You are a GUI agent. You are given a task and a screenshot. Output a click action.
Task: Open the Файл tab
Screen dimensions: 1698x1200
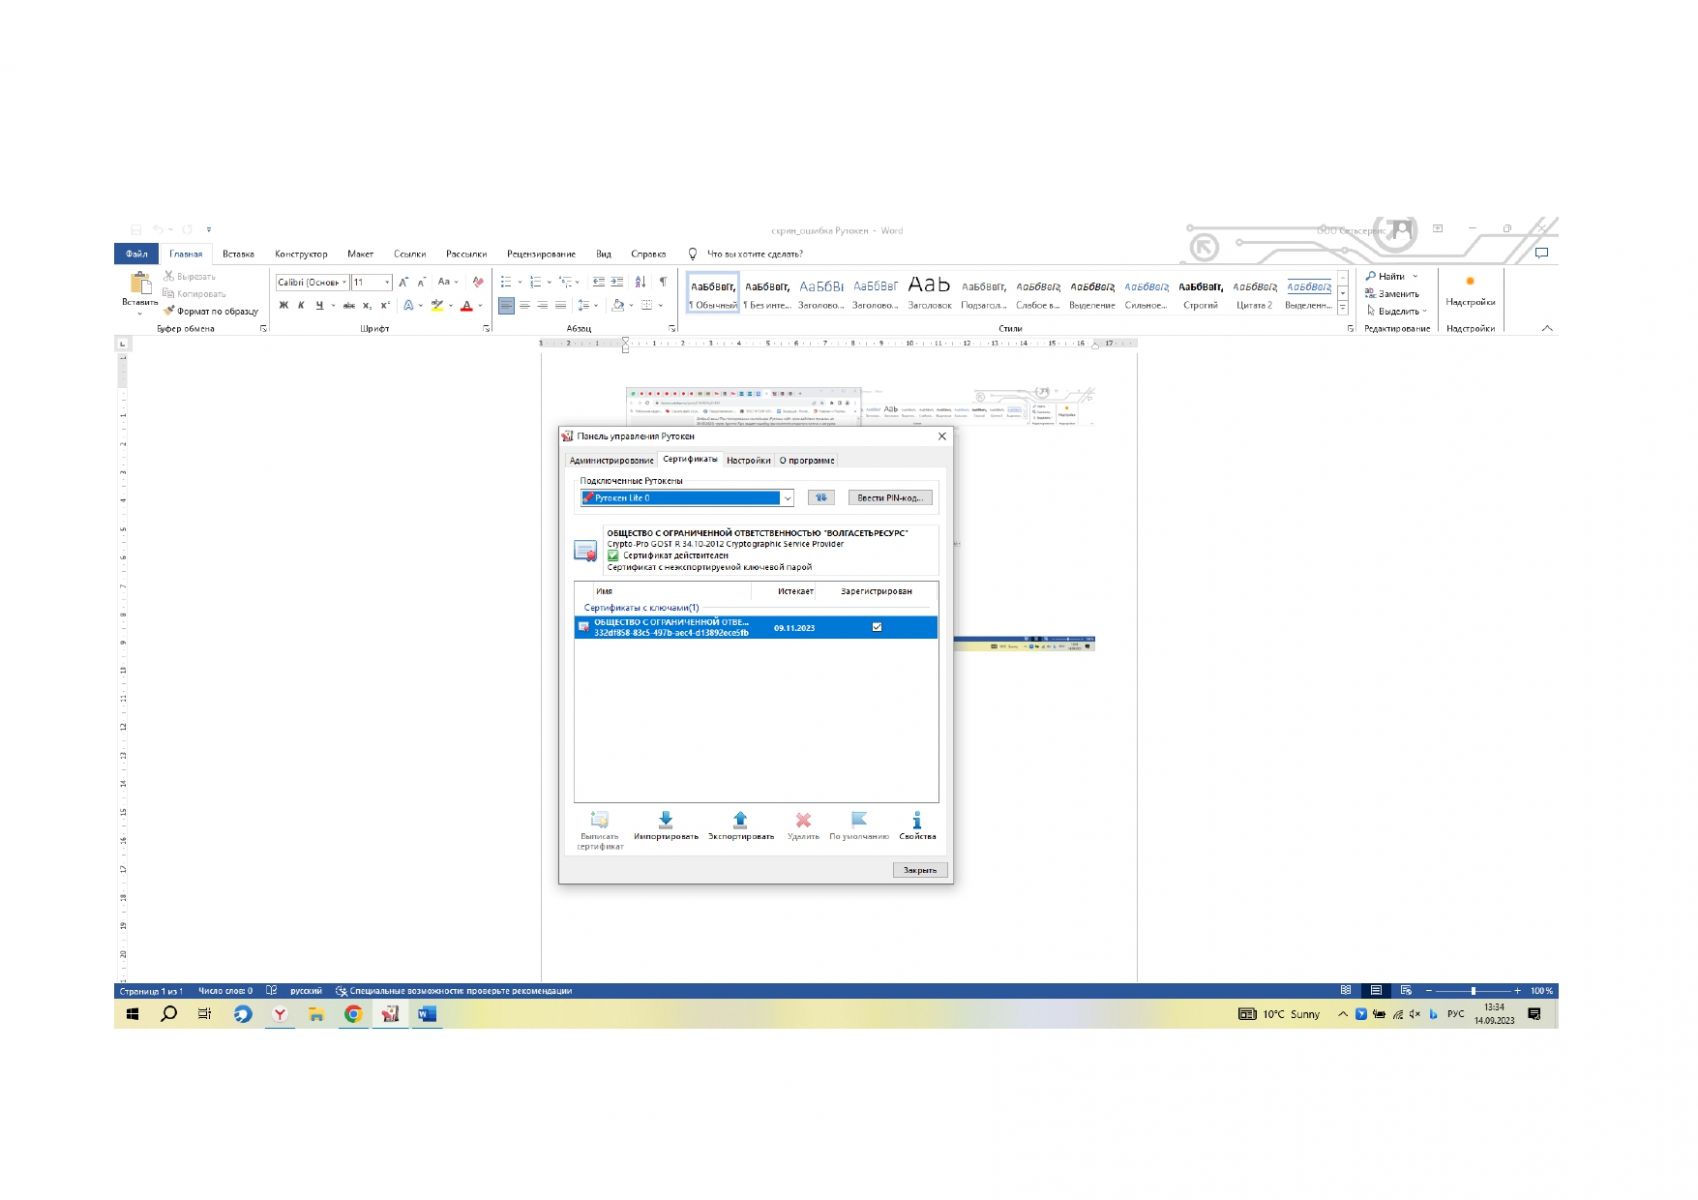click(x=137, y=254)
